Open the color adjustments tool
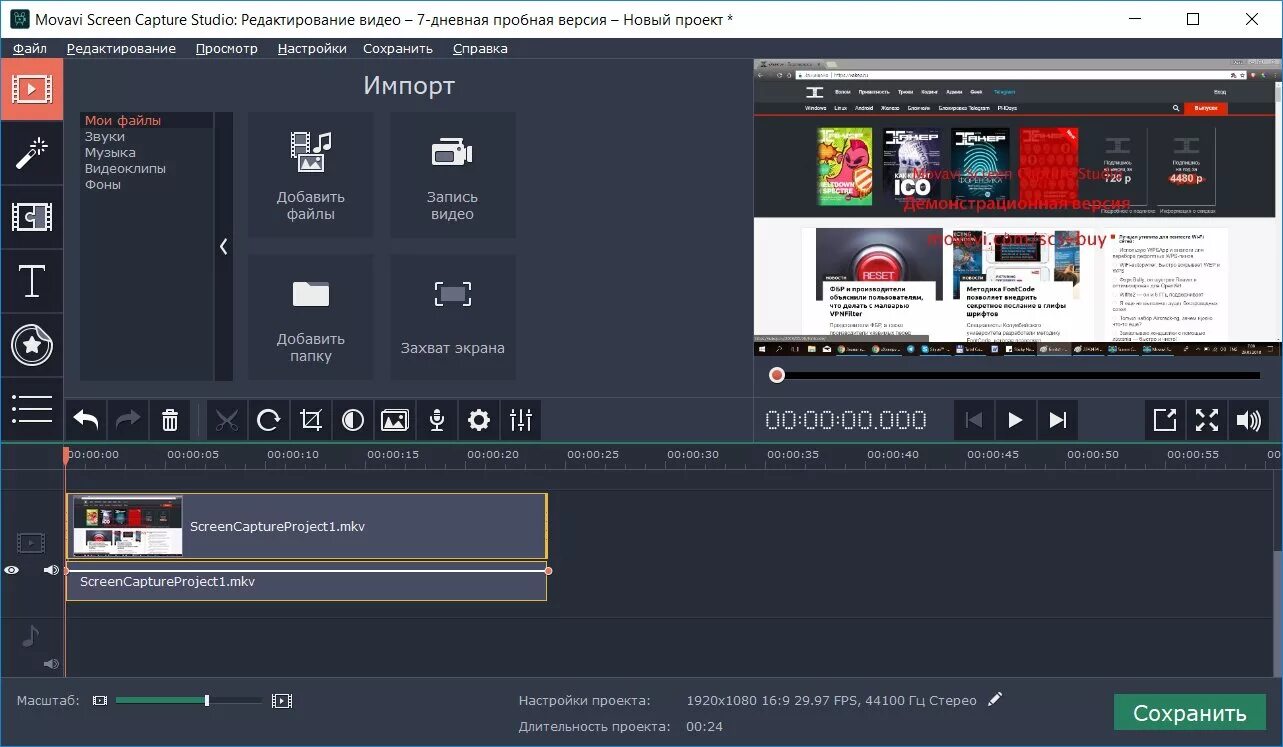The image size is (1283, 747). click(x=353, y=420)
